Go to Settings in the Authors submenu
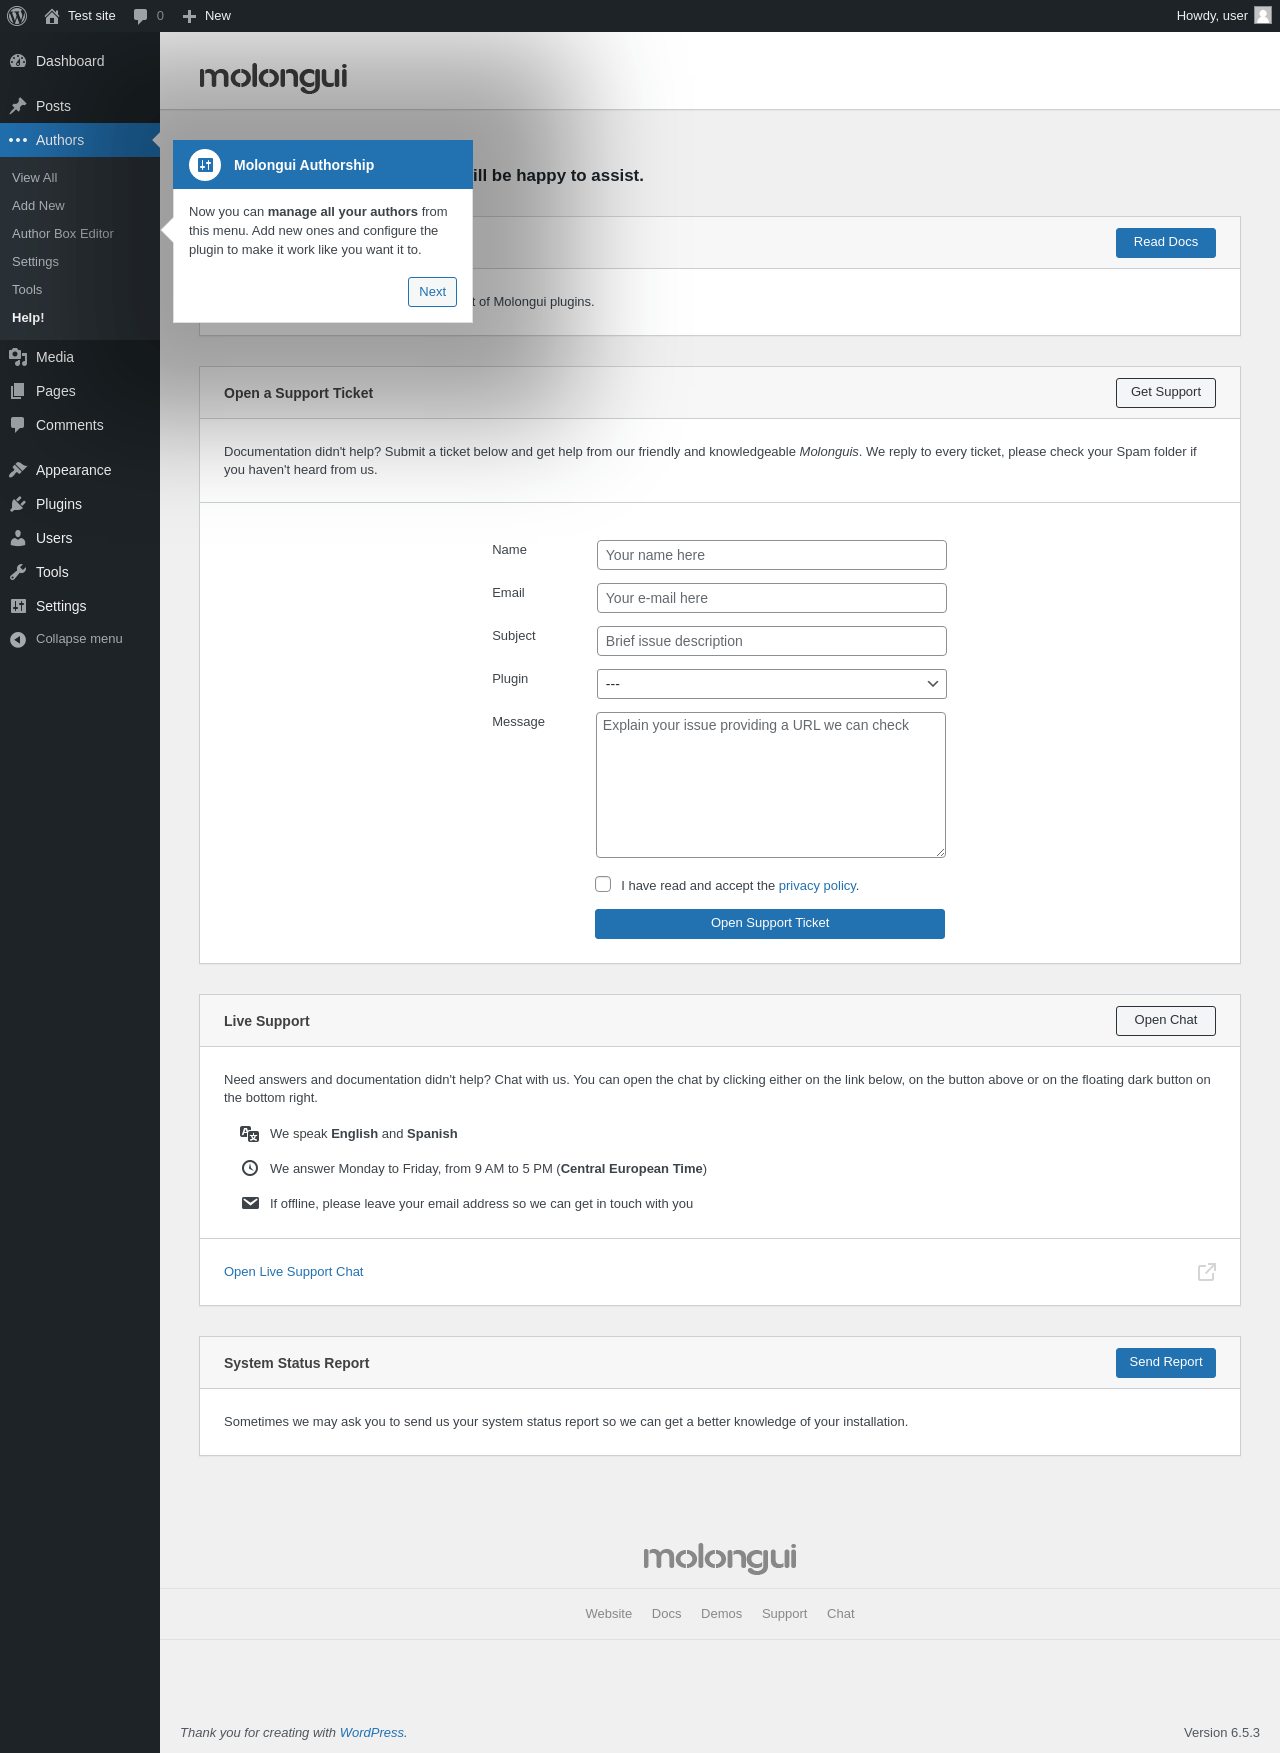The width and height of the screenshot is (1280, 1753). pos(35,262)
